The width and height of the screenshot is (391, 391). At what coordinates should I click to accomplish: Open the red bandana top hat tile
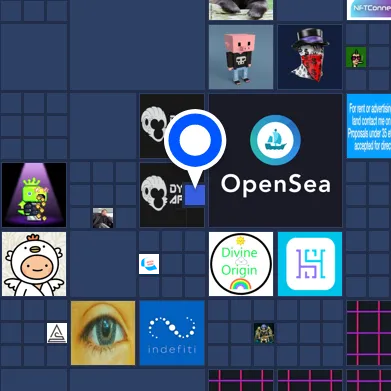[x=310, y=57]
